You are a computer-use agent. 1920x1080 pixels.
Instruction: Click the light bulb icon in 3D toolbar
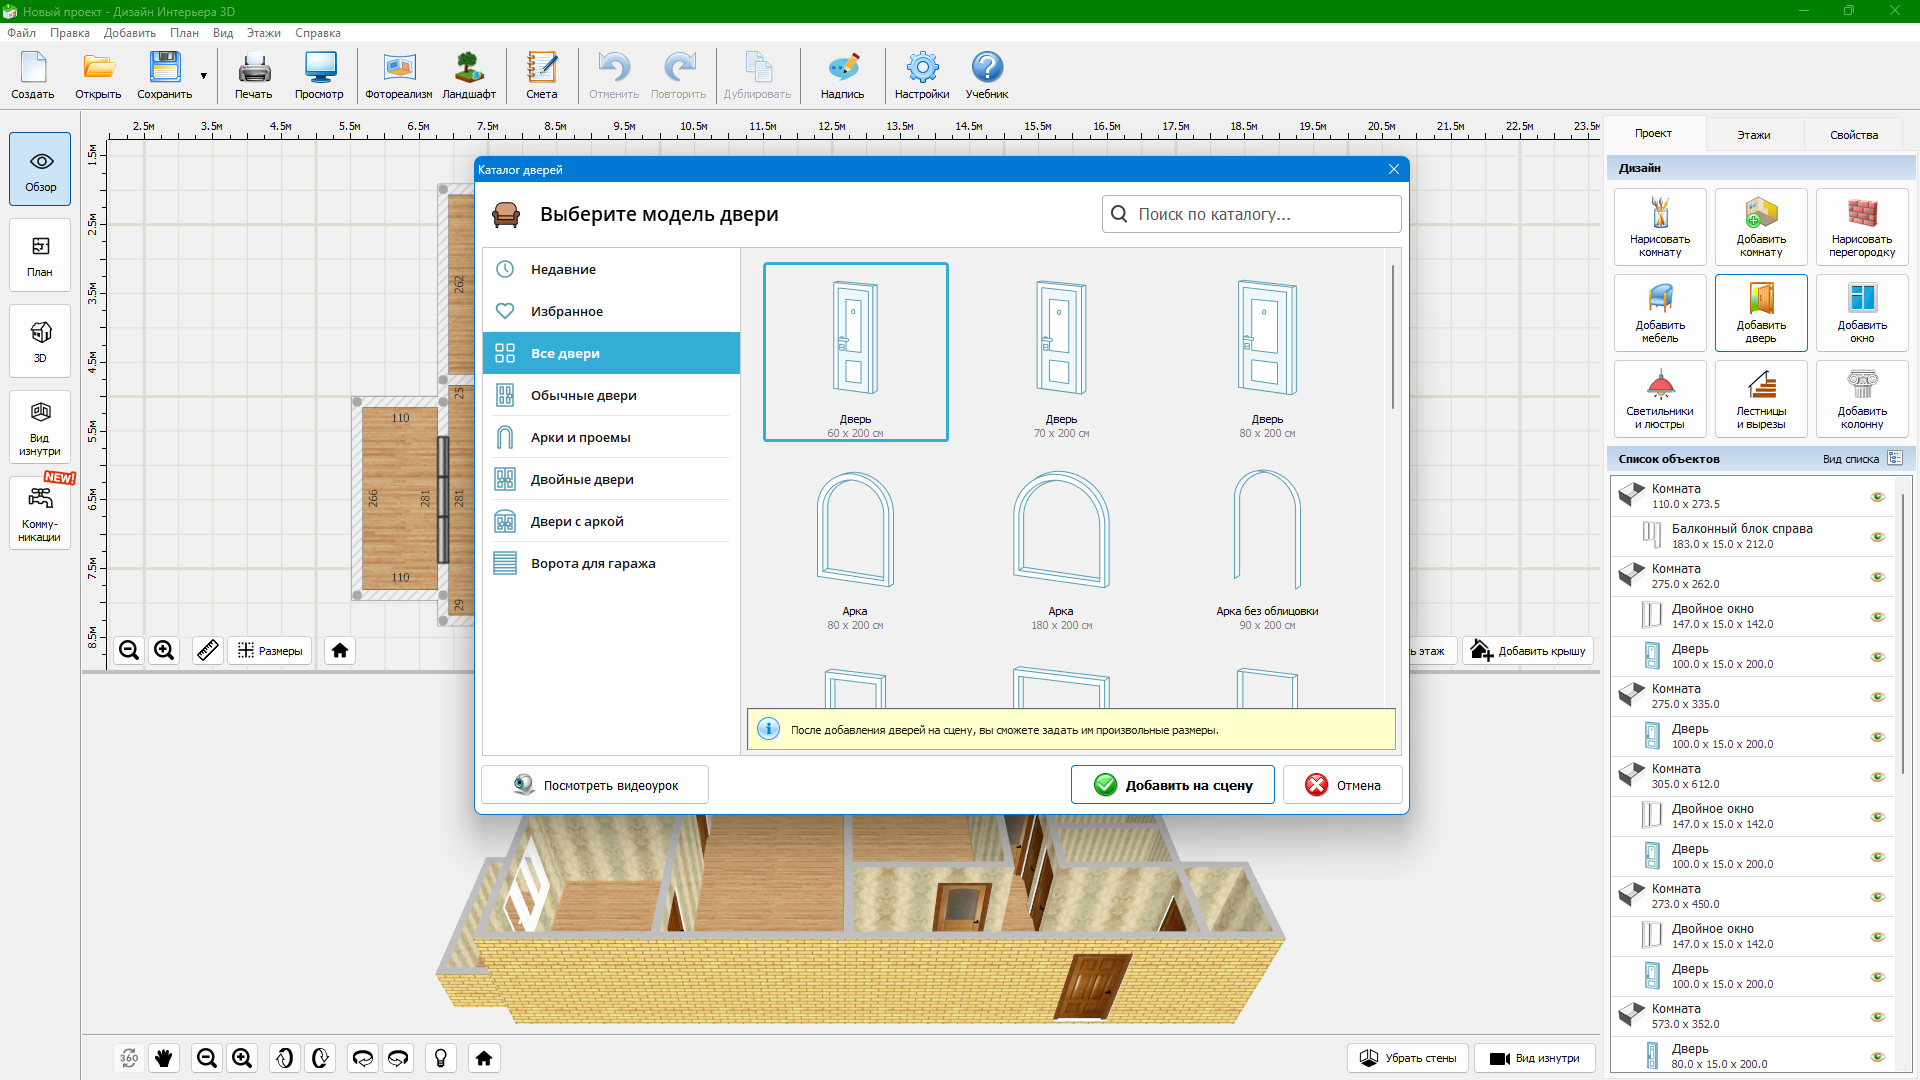pyautogui.click(x=440, y=1058)
